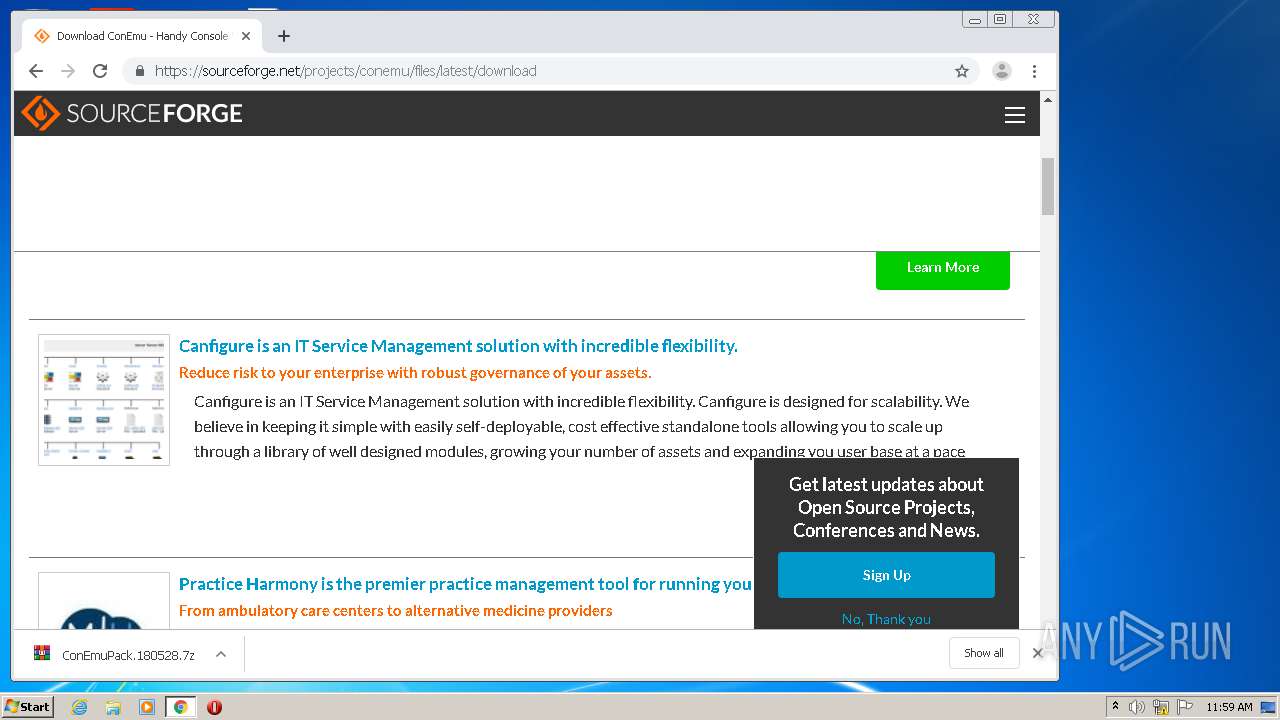Click the Canfigure description paragraph text

click(581, 426)
